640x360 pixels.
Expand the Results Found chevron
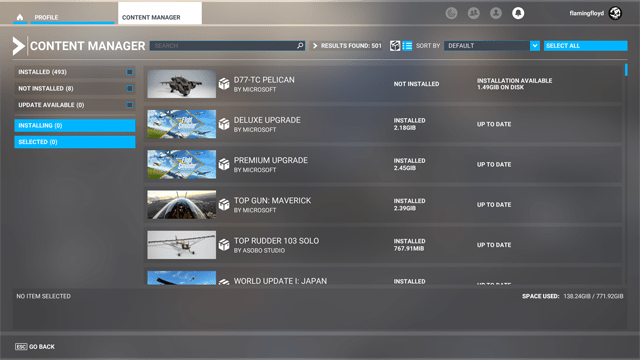(315, 46)
